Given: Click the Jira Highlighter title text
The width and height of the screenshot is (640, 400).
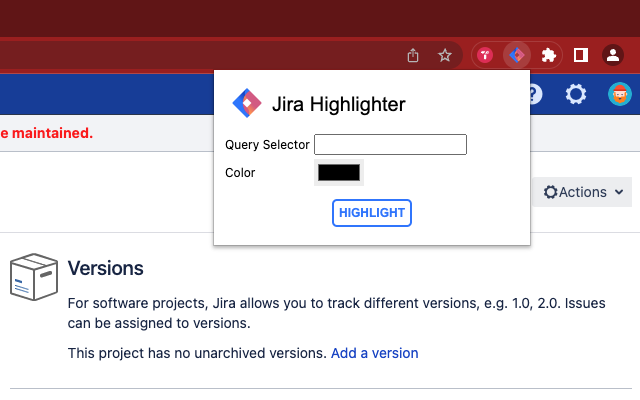Looking at the screenshot, I should coord(339,104).
